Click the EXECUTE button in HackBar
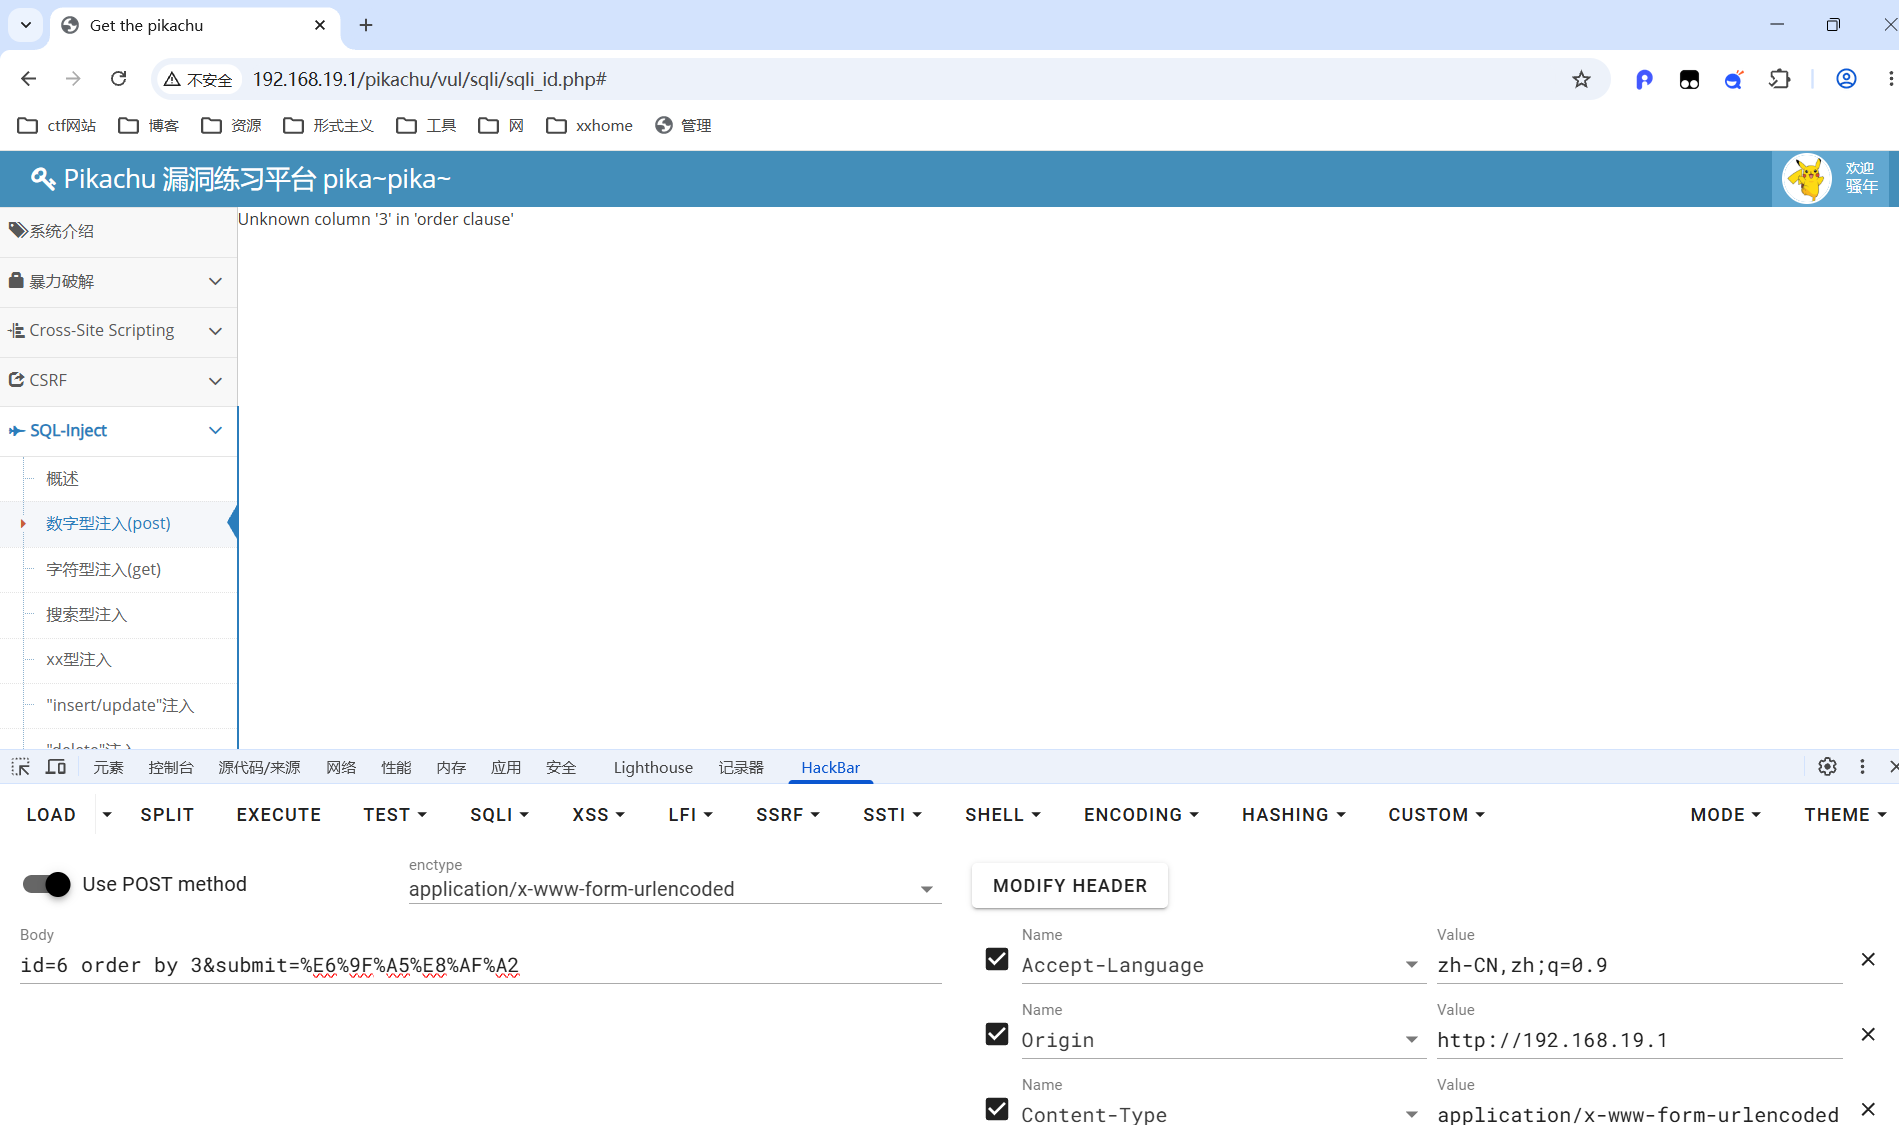Image resolution: width=1899 pixels, height=1125 pixels. [279, 815]
